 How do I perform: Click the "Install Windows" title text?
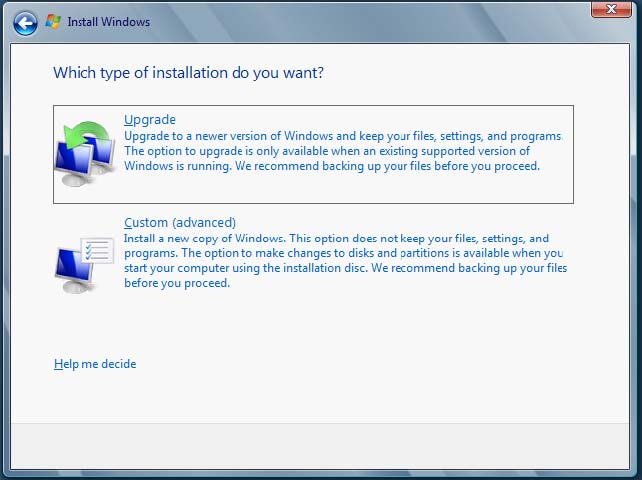108,21
